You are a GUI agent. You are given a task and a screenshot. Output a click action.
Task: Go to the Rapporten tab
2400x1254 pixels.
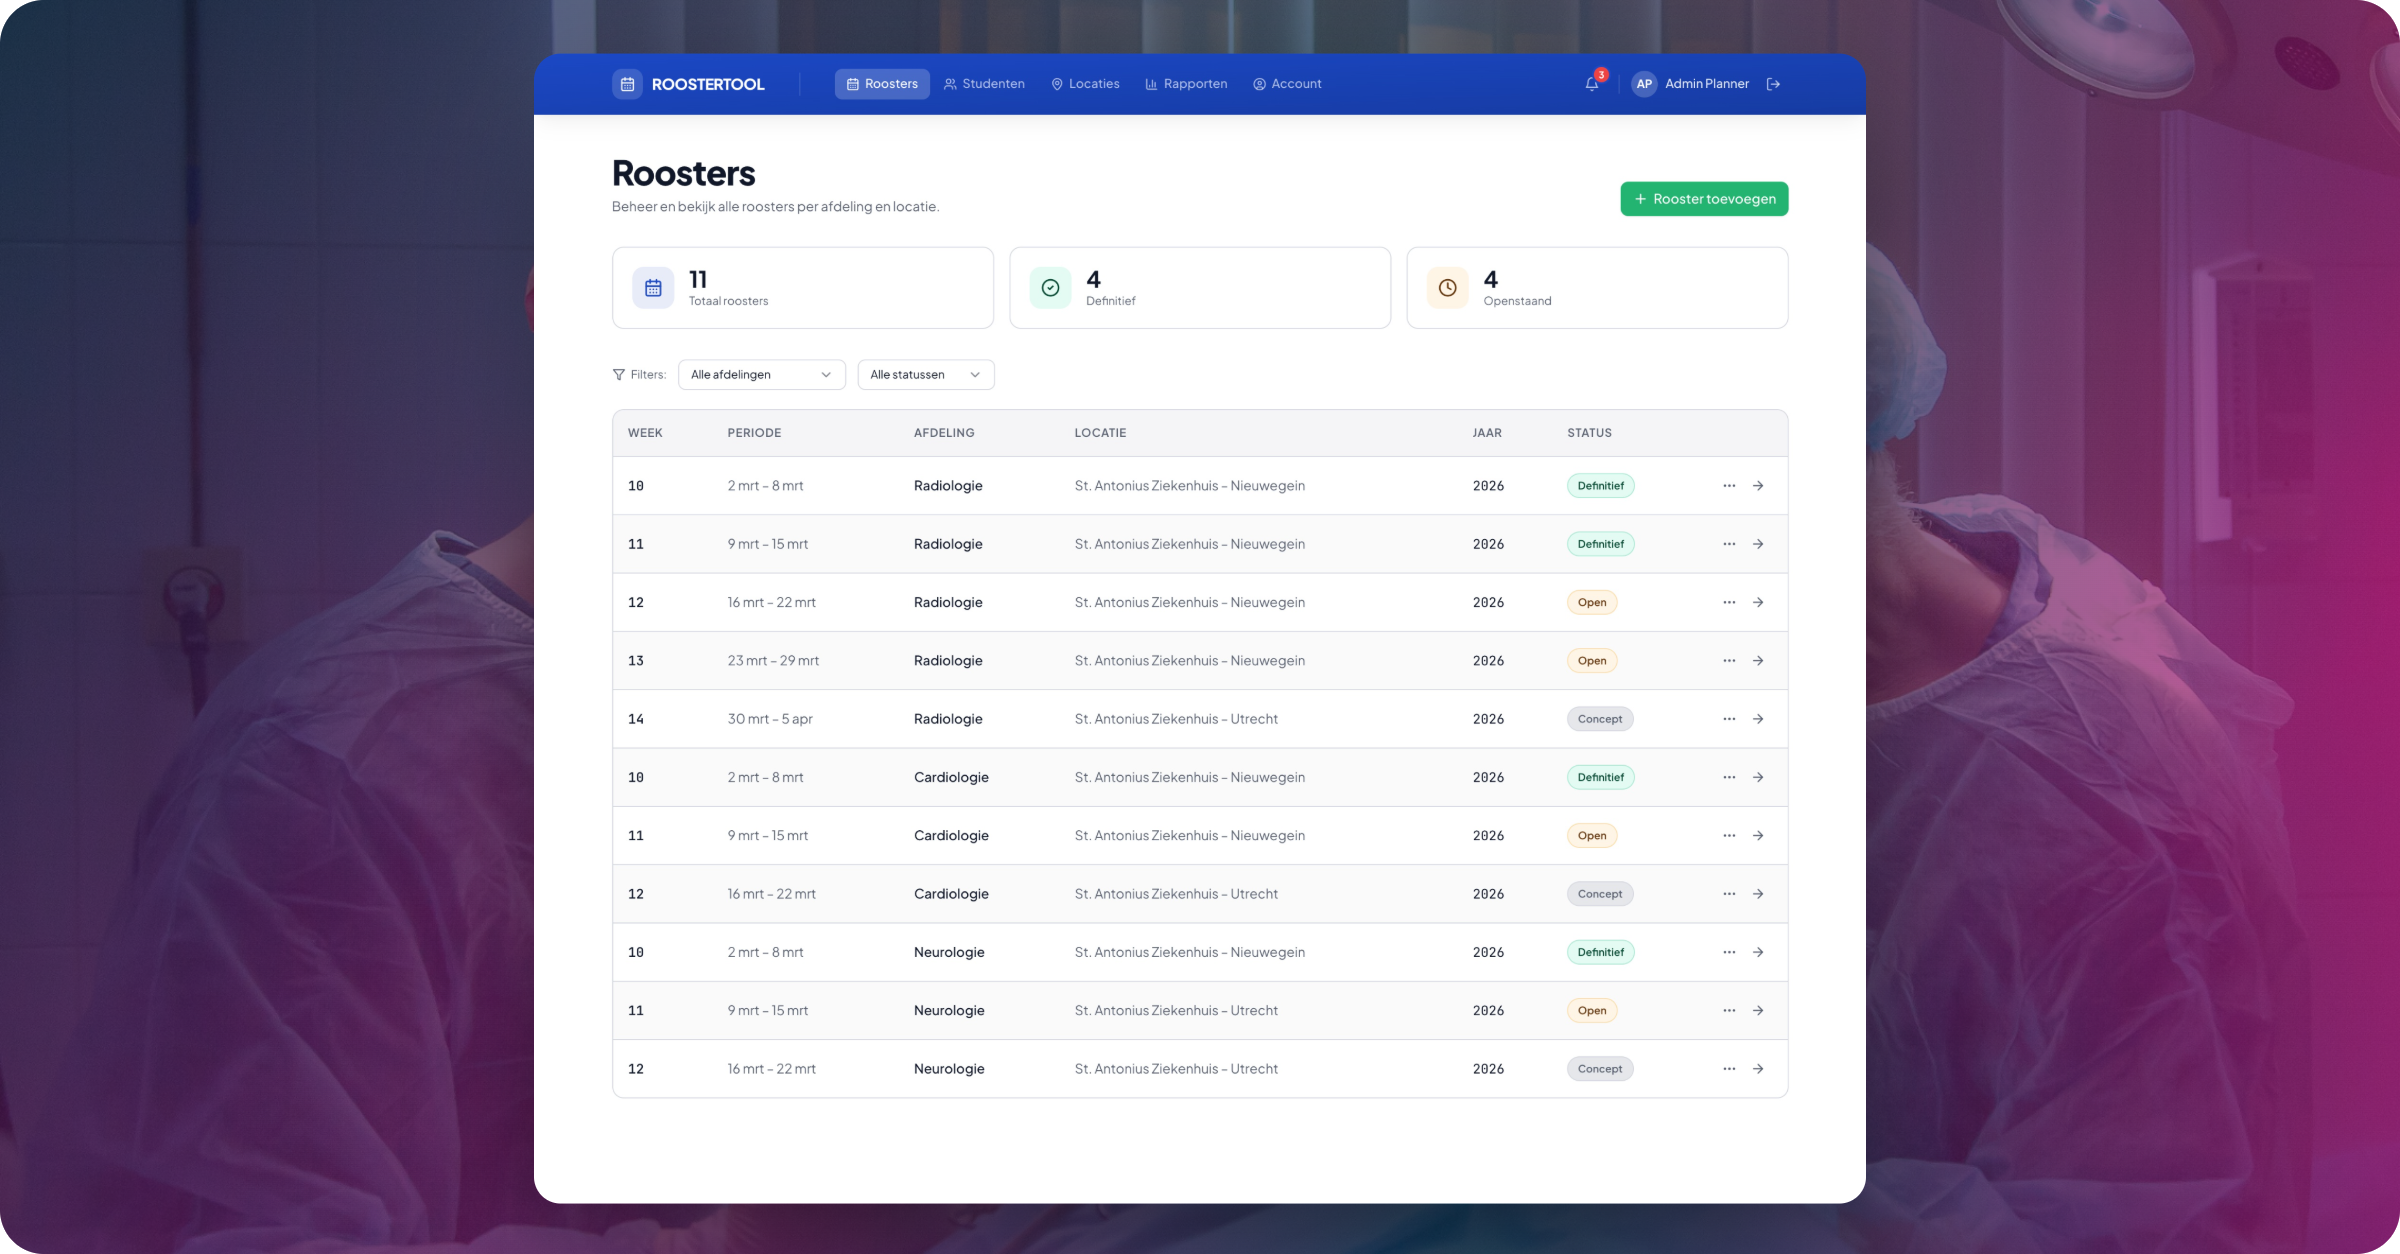coord(1186,84)
